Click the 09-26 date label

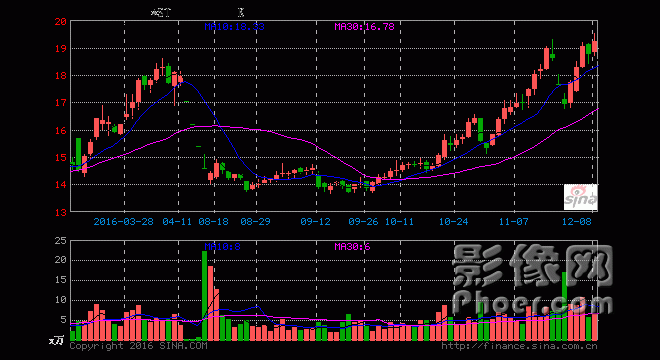(363, 222)
